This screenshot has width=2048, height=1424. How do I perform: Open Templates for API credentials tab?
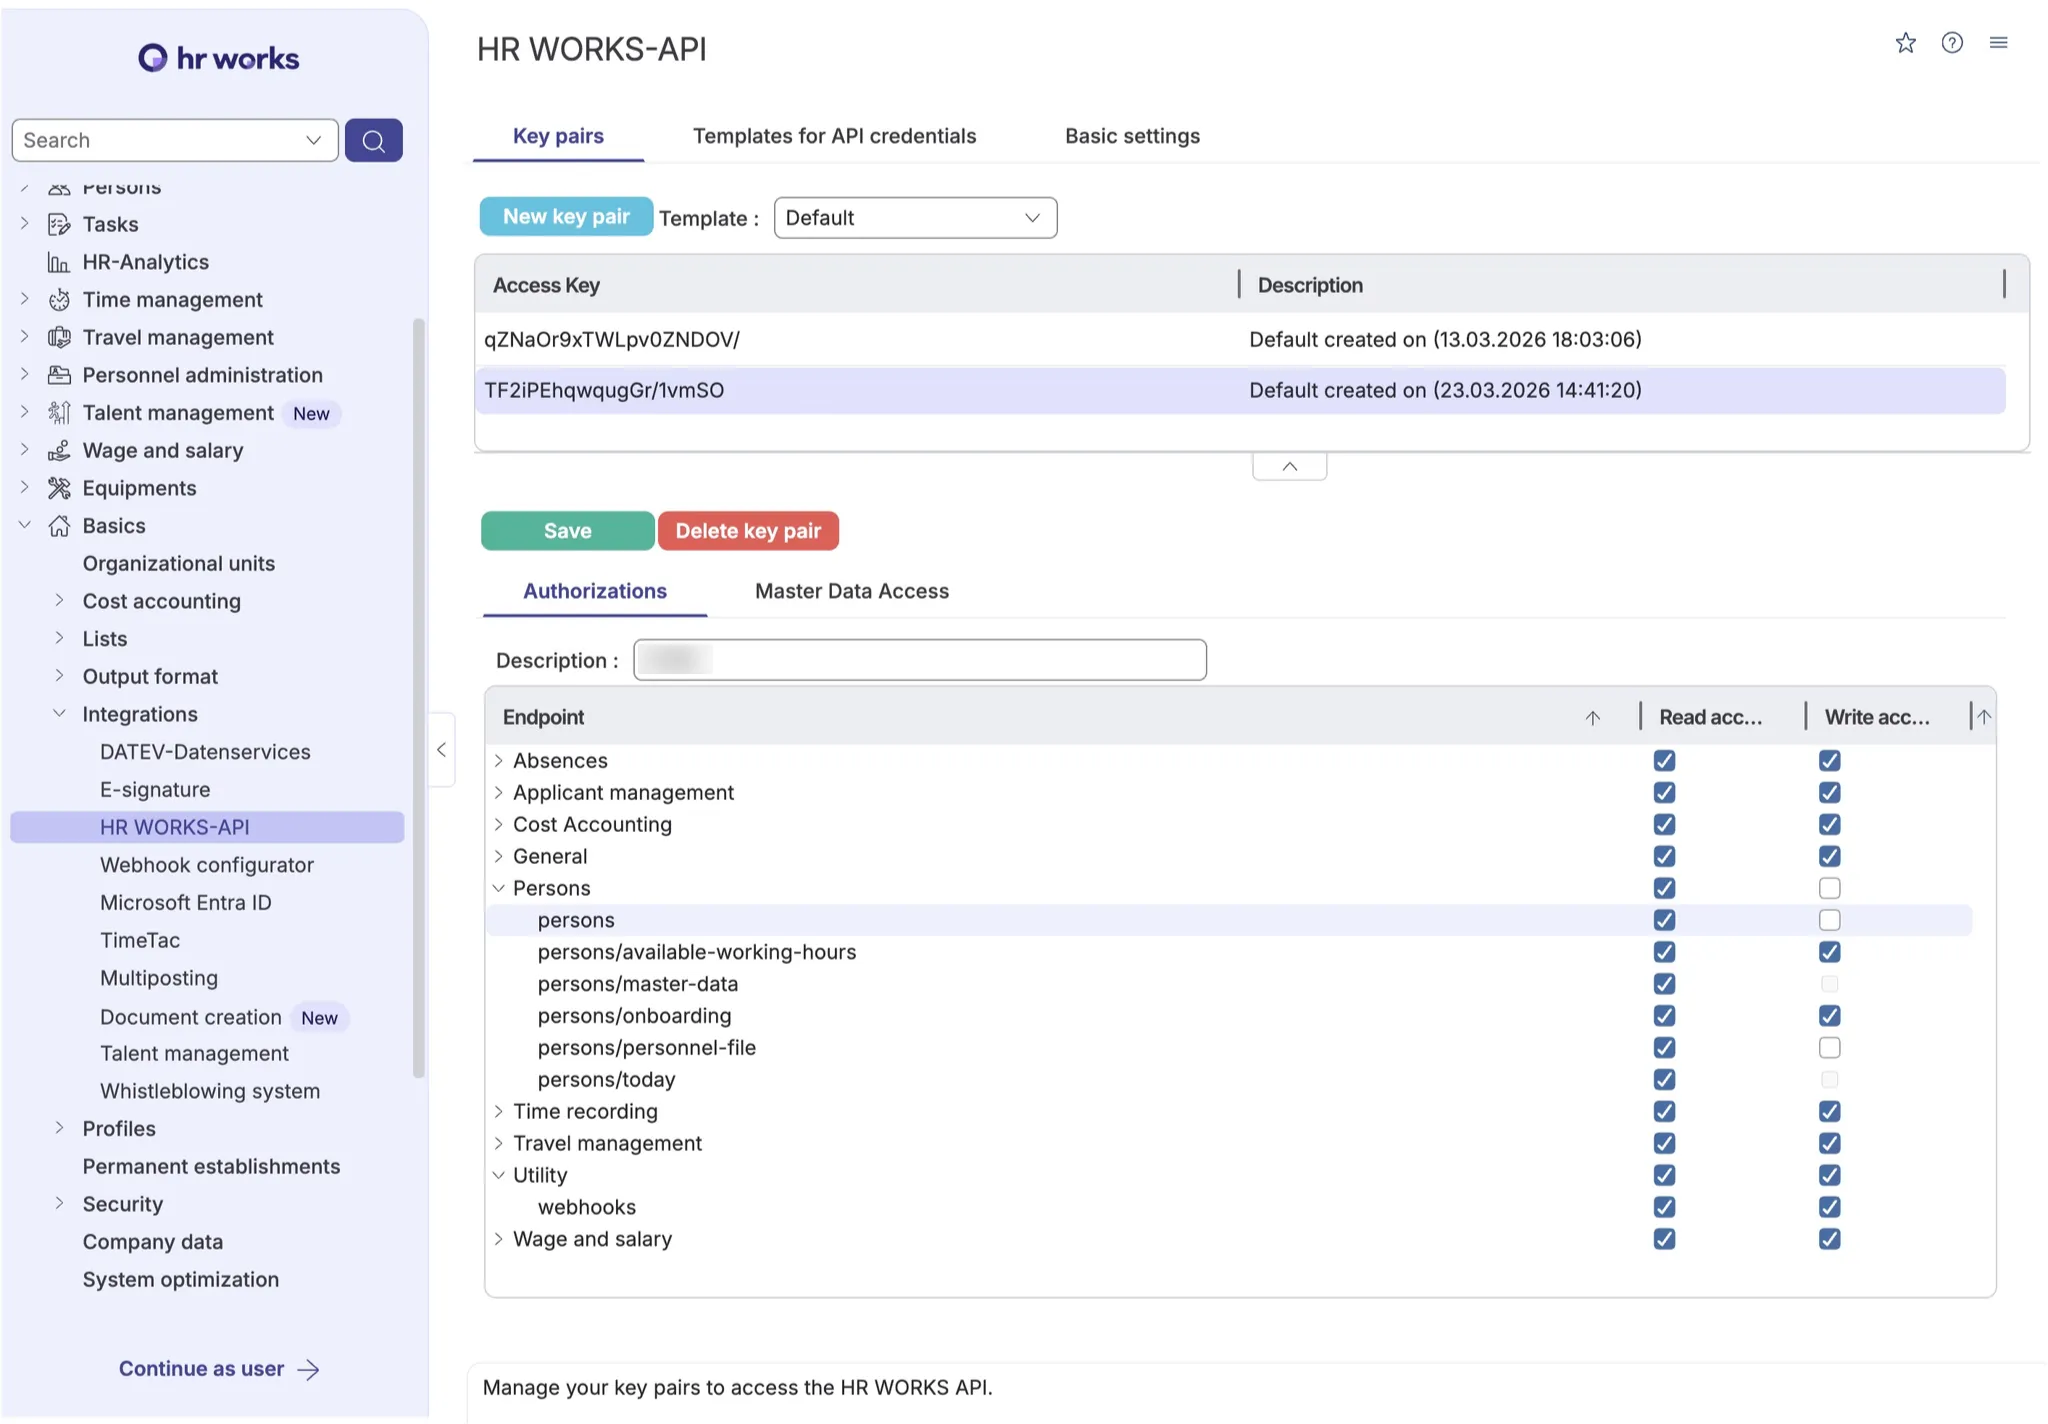coord(835,136)
